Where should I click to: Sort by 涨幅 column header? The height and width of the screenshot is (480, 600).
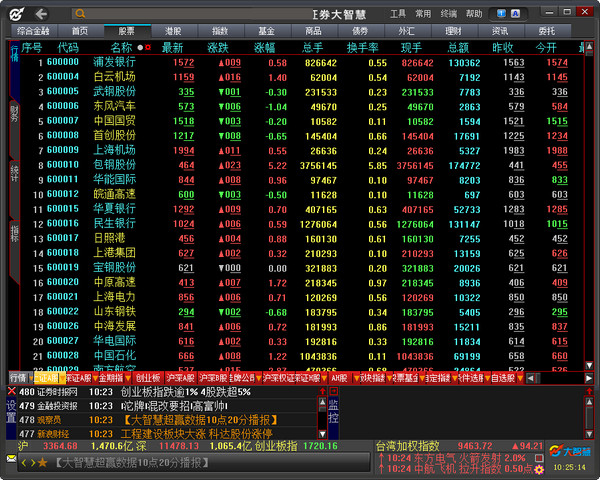tap(264, 48)
